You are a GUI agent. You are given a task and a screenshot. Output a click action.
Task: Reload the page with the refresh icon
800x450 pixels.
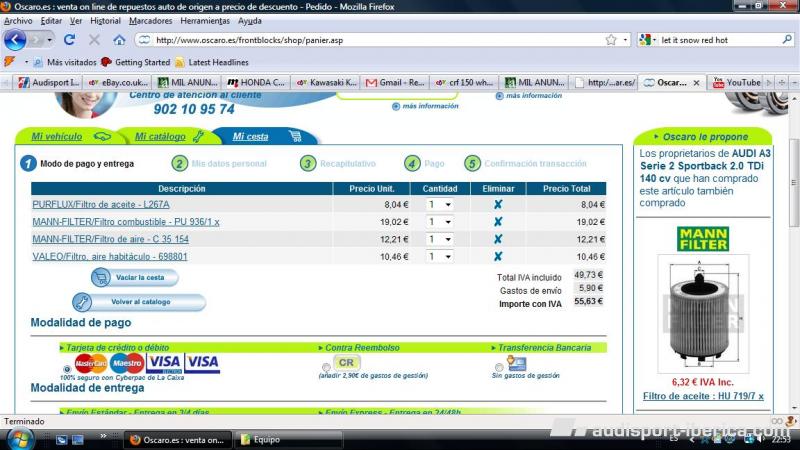pyautogui.click(x=69, y=40)
